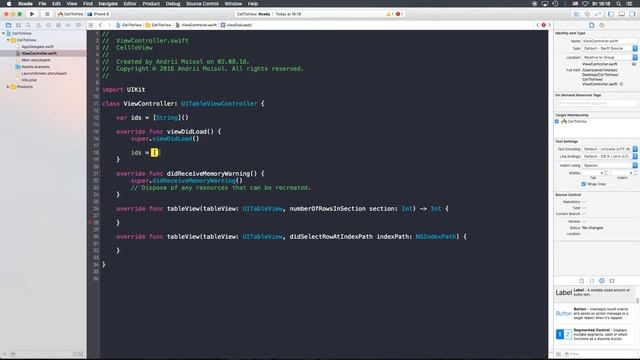The height and width of the screenshot is (360, 640).
Task: Select Info.plist in navigator
Action: click(29, 80)
